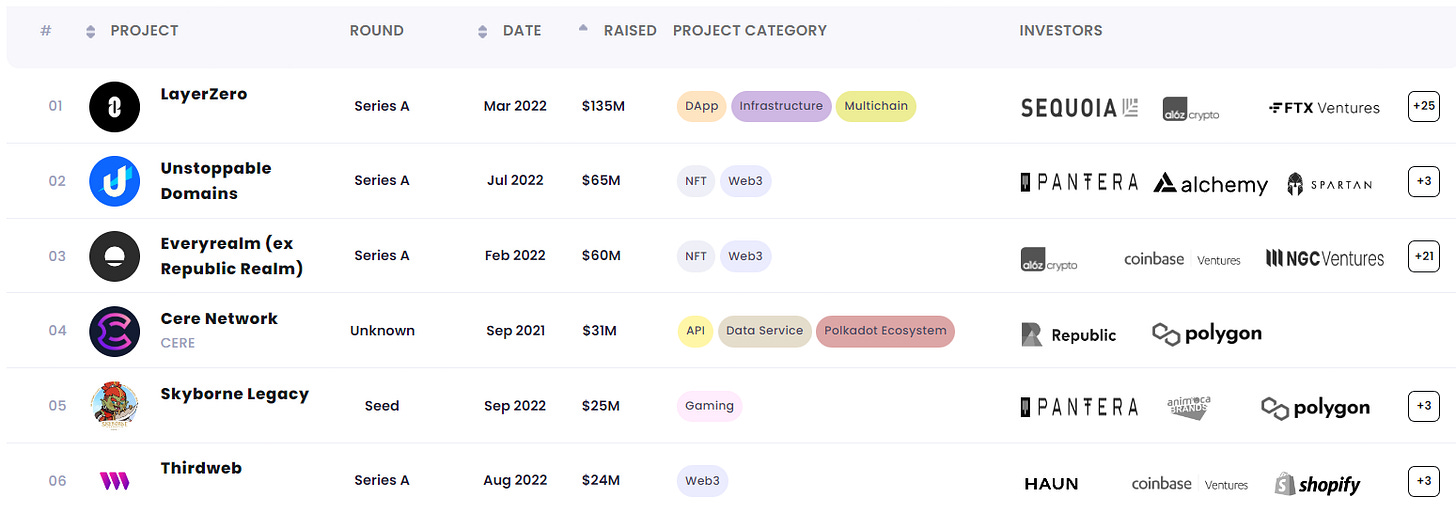
Task: Open the Skyborne Legacy project link
Action: point(235,394)
